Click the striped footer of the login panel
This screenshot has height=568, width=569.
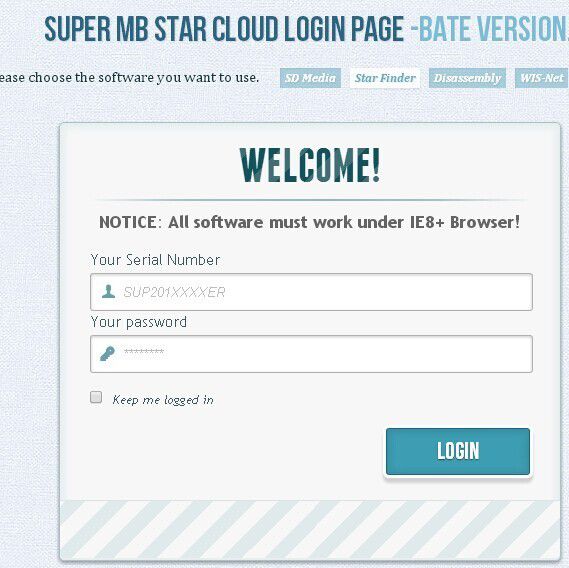(310, 530)
